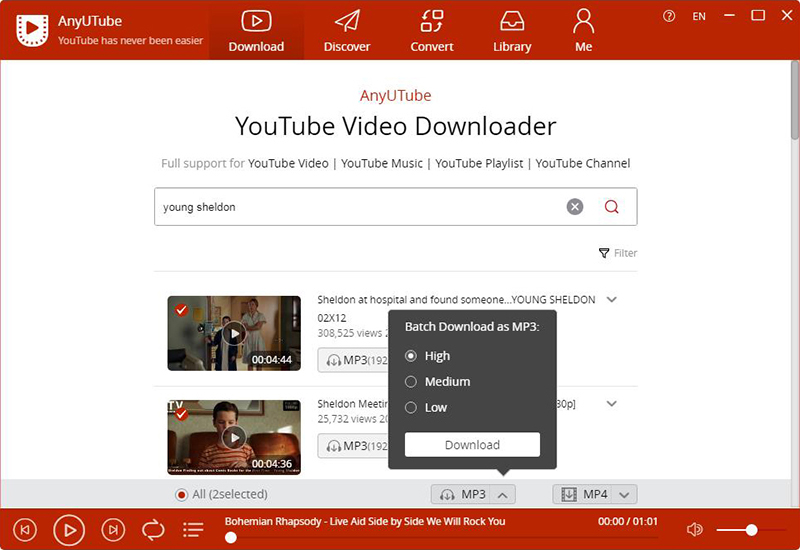The width and height of the screenshot is (800, 550).
Task: Click the vertical scrollbar
Action: [795, 100]
